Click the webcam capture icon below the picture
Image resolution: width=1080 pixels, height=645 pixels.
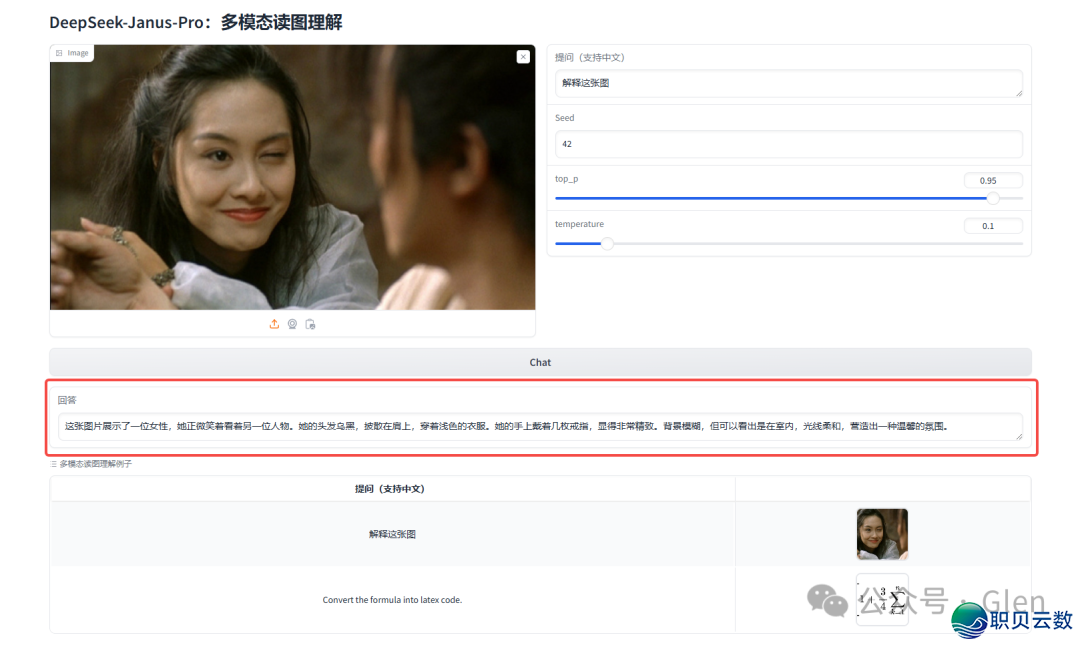292,324
